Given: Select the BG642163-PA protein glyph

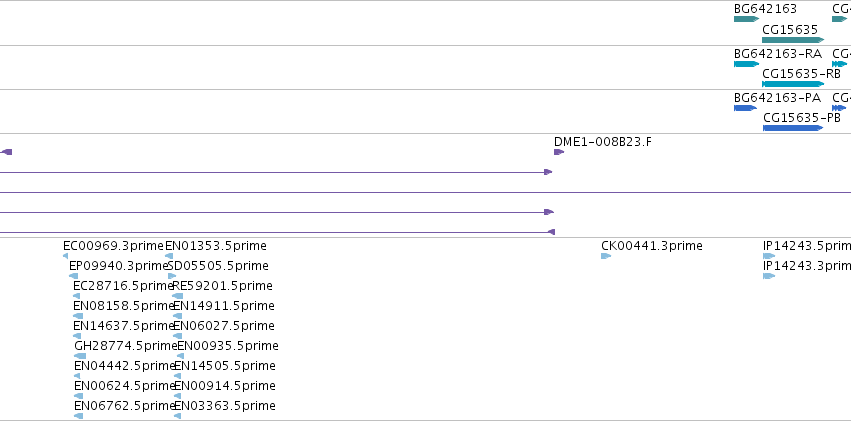Looking at the screenshot, I should [745, 108].
